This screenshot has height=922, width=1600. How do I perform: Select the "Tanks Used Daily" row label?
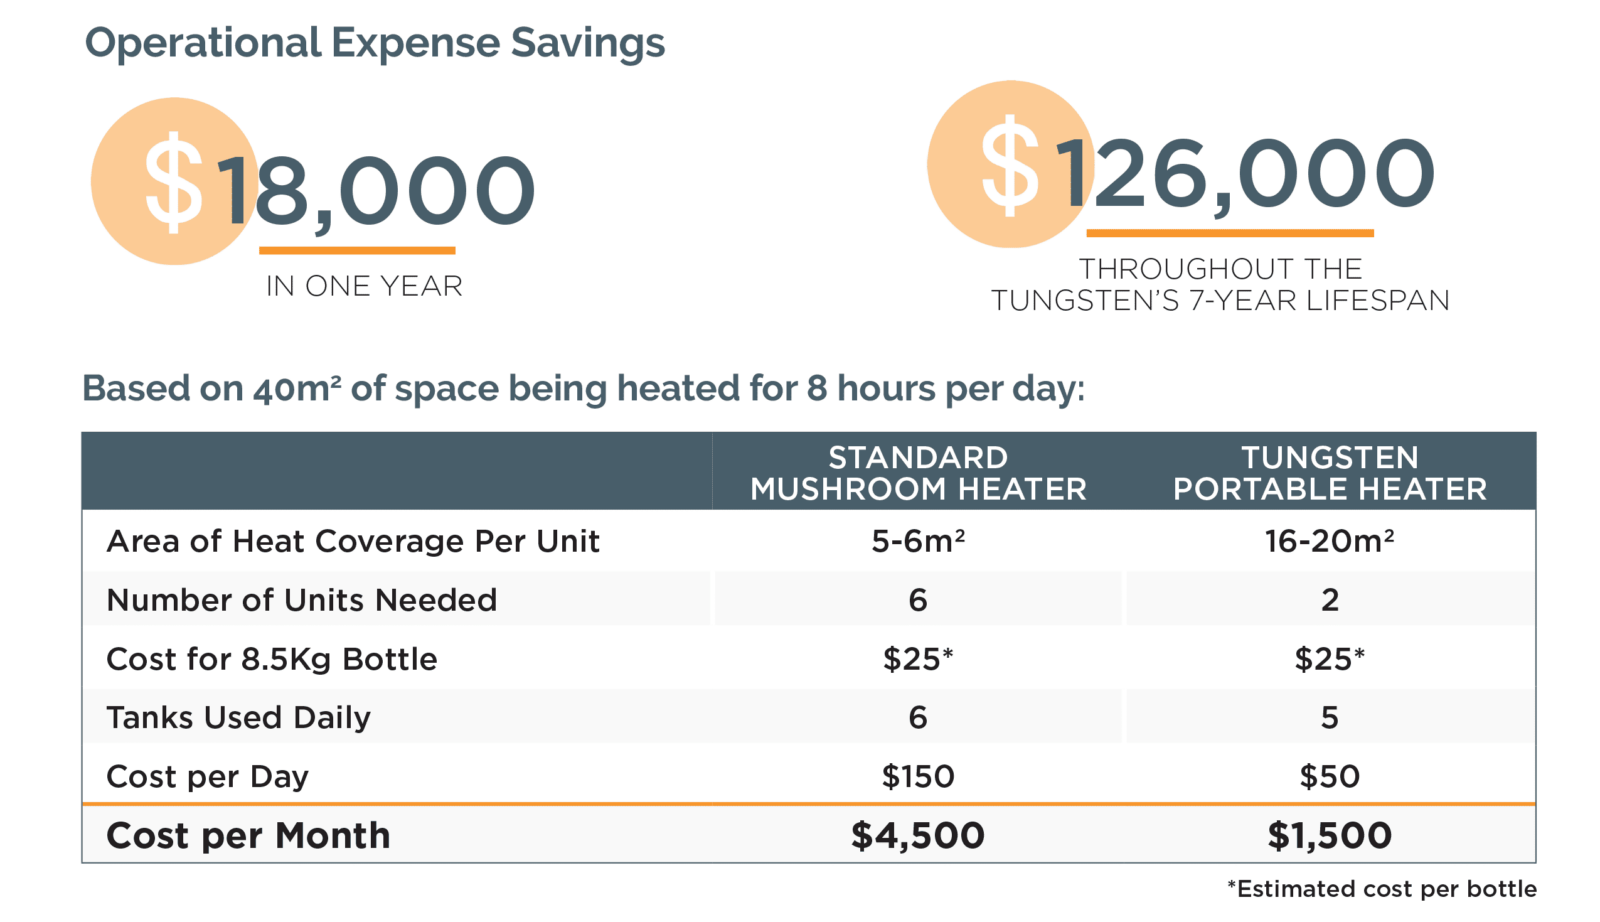click(x=239, y=718)
